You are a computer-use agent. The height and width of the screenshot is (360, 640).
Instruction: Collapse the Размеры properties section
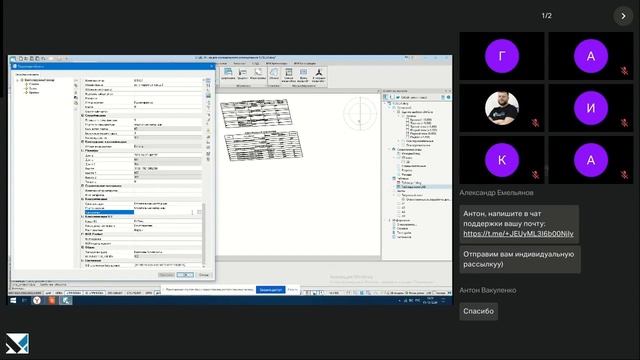tap(83, 151)
